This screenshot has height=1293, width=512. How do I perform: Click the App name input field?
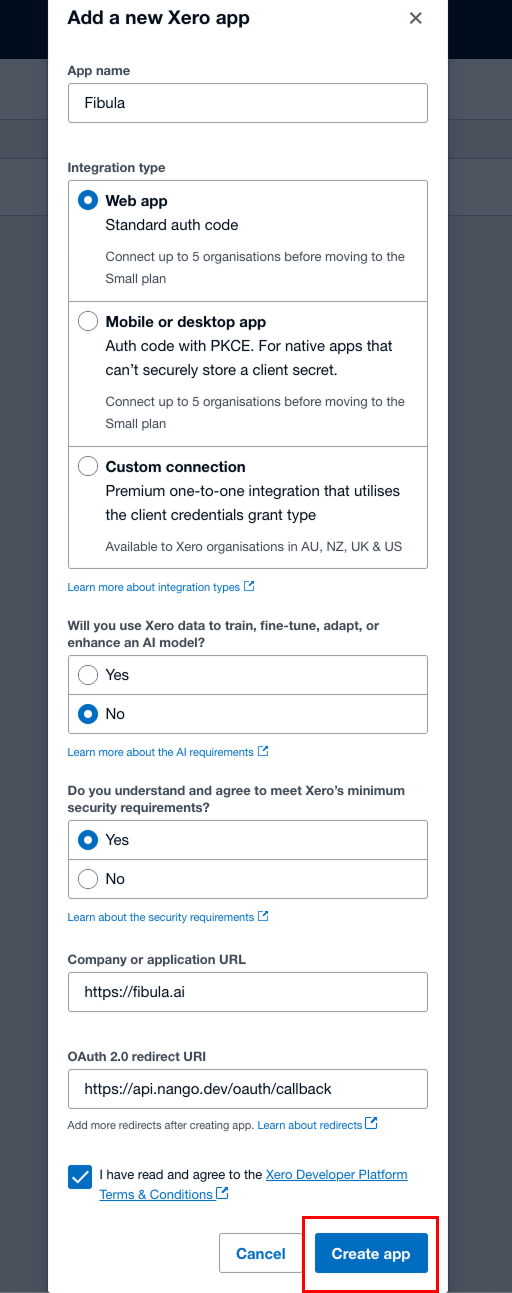(247, 103)
